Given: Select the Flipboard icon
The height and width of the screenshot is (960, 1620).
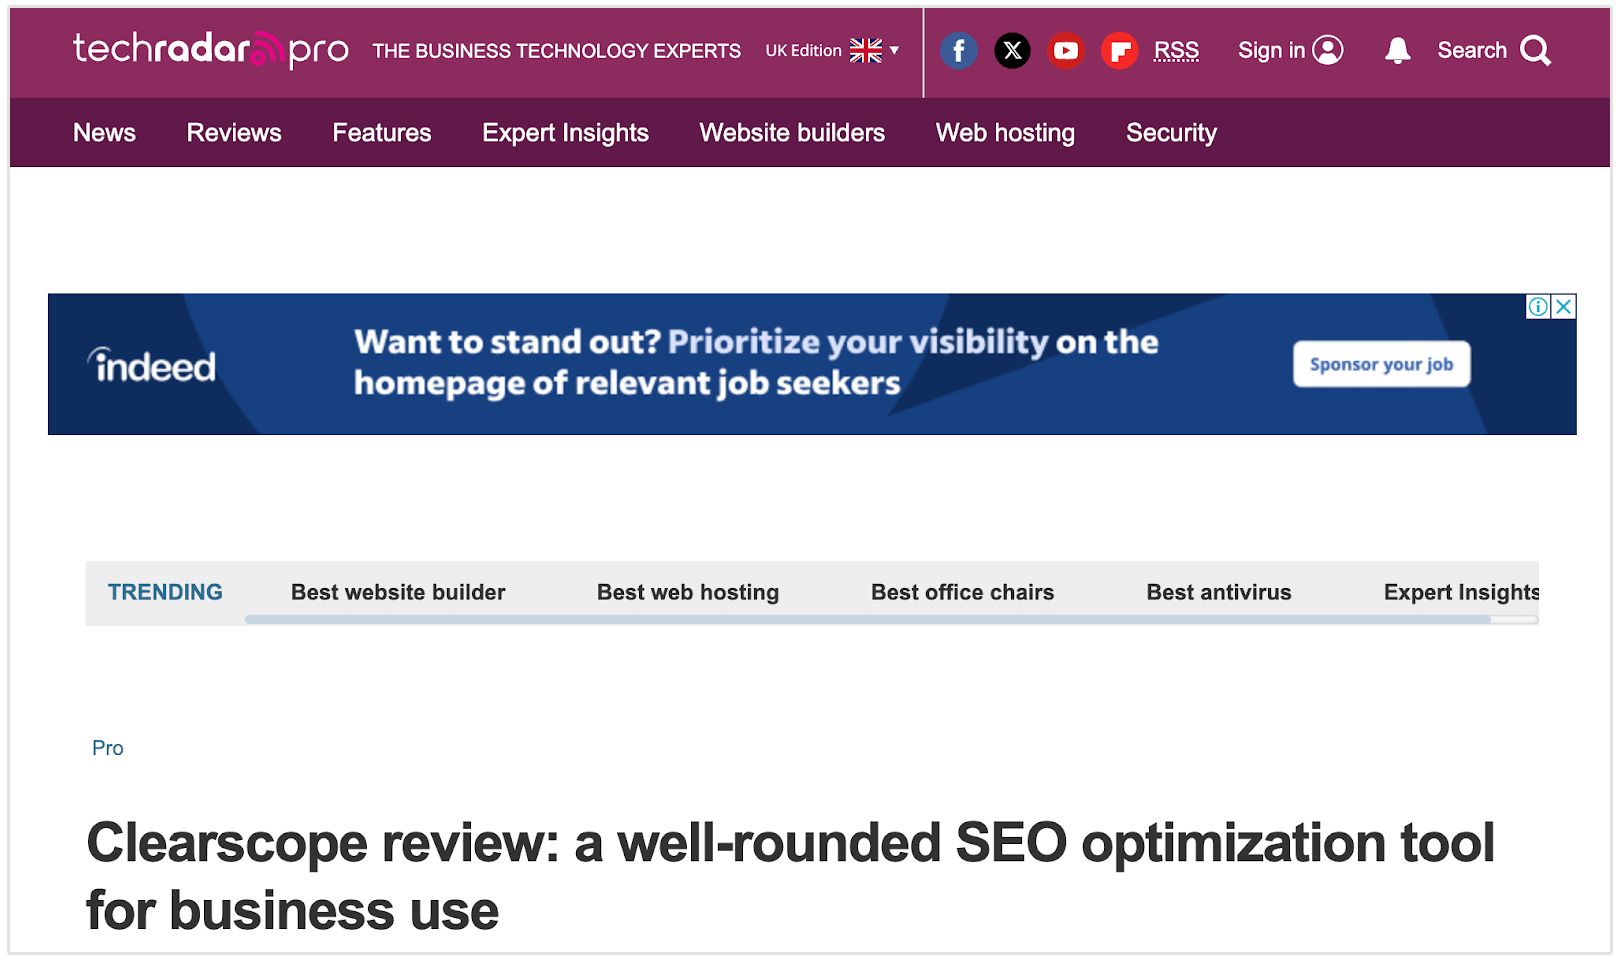Looking at the screenshot, I should click(1119, 50).
